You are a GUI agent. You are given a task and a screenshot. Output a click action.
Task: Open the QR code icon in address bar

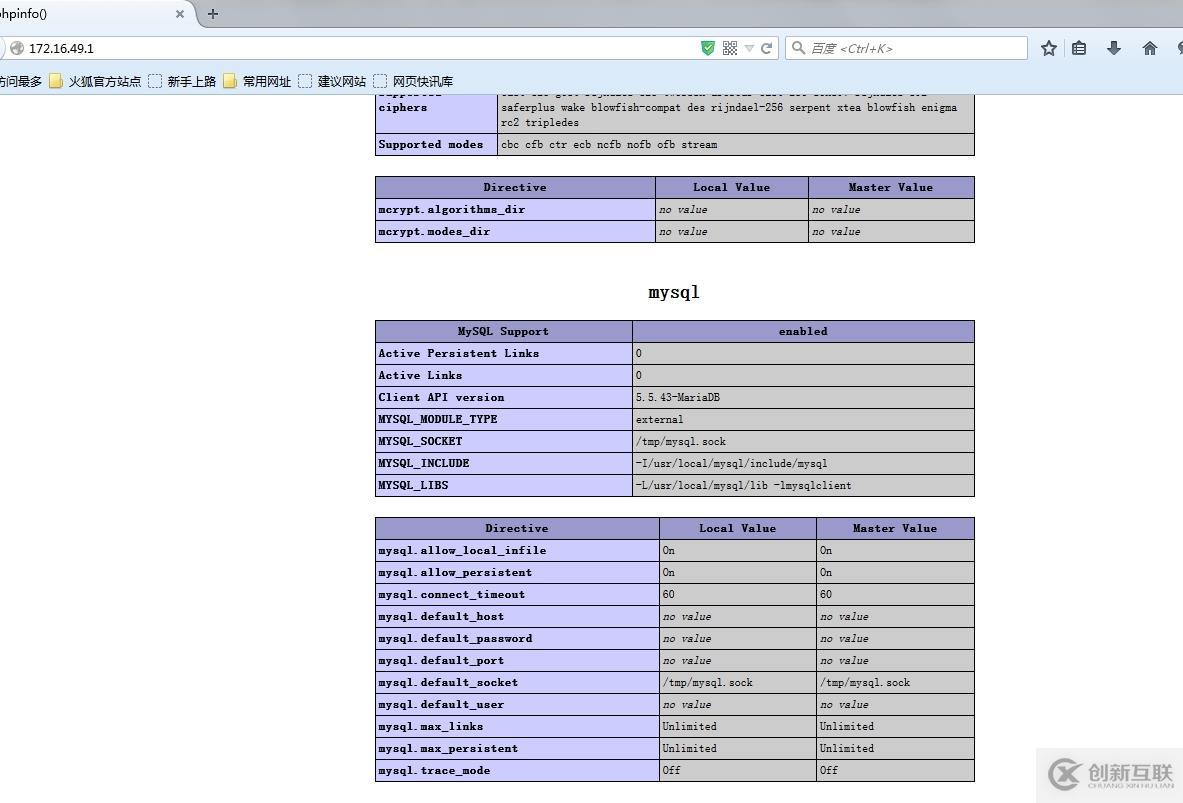[x=730, y=48]
